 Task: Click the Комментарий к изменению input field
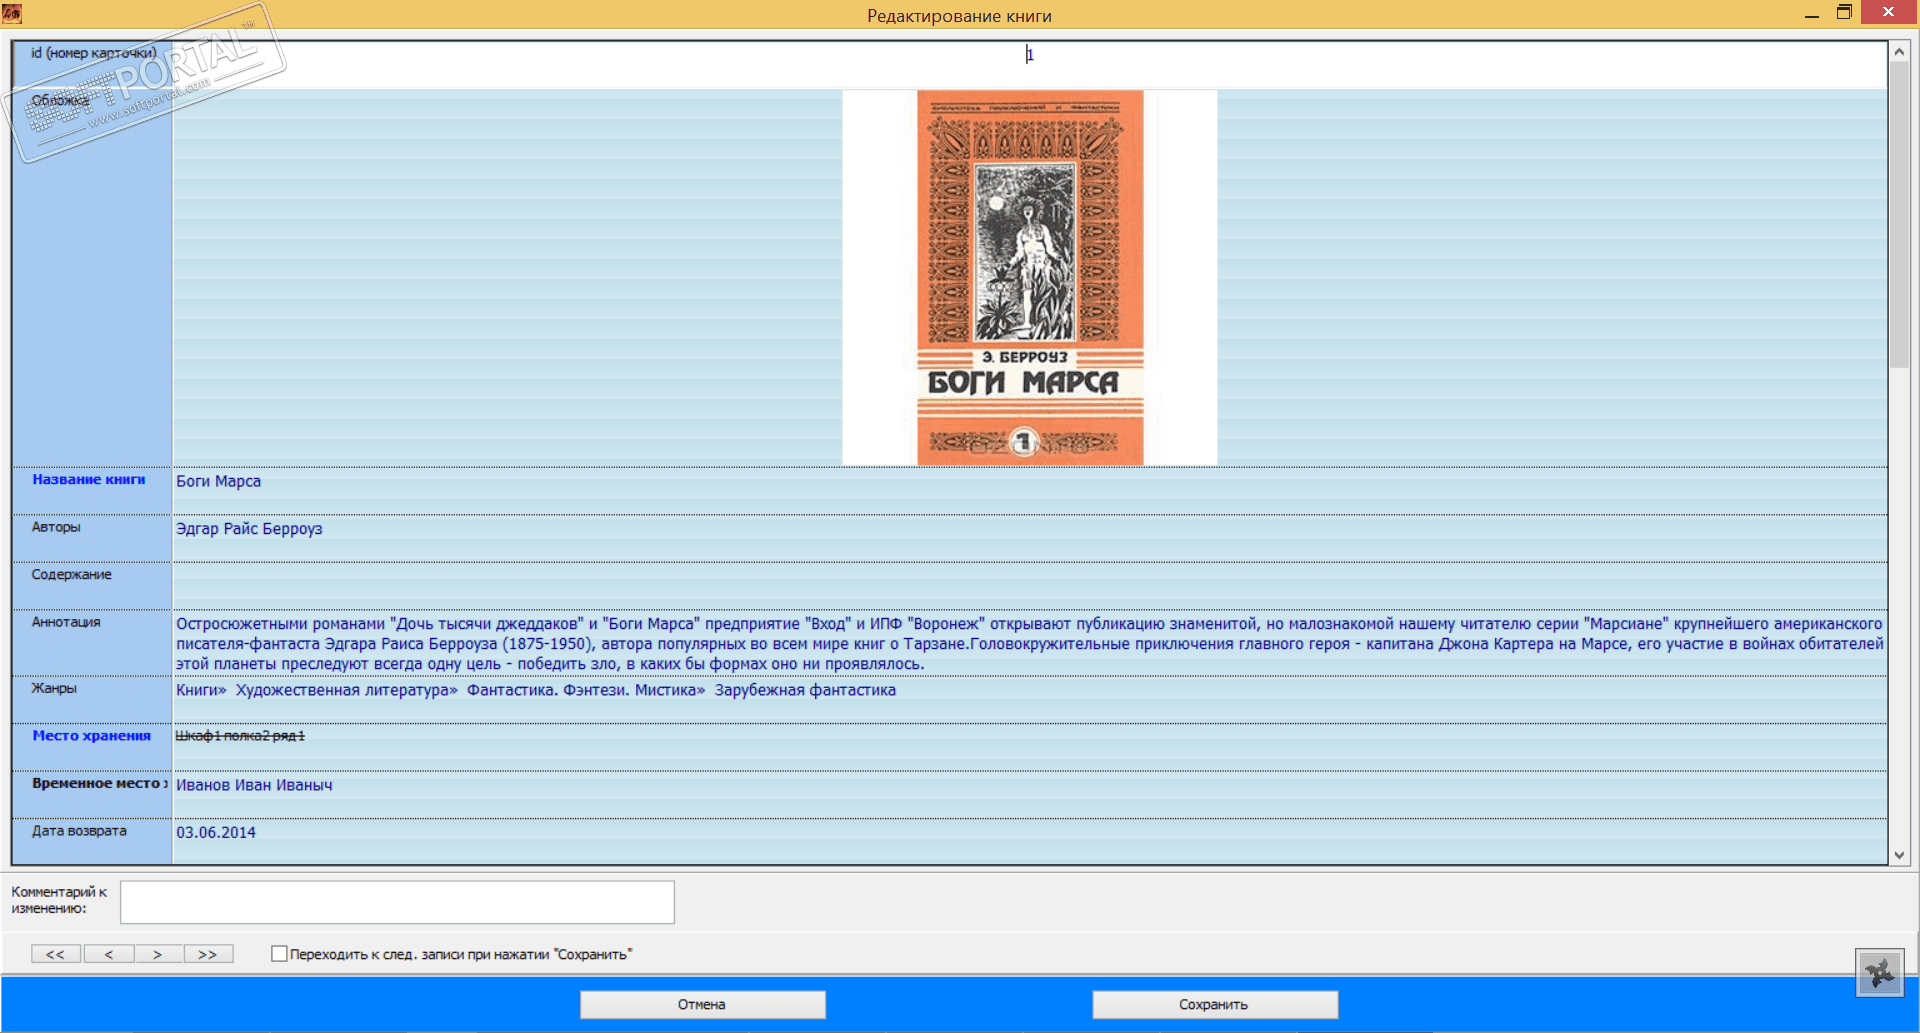397,902
